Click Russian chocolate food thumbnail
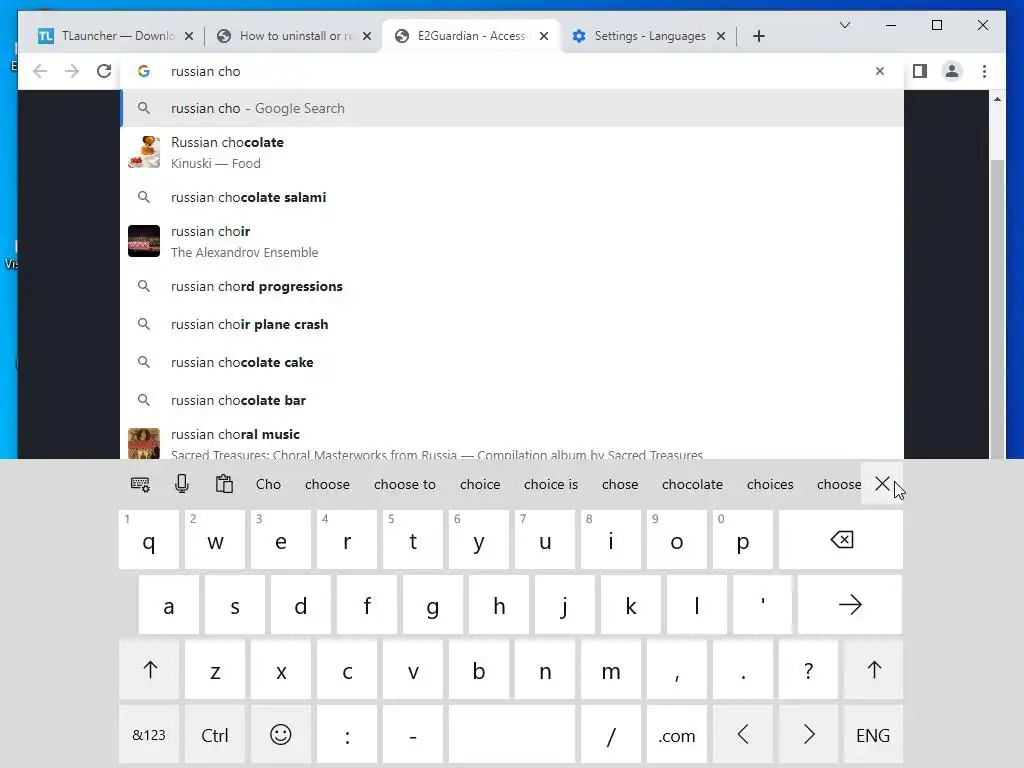The height and width of the screenshot is (768, 1024). (144, 152)
